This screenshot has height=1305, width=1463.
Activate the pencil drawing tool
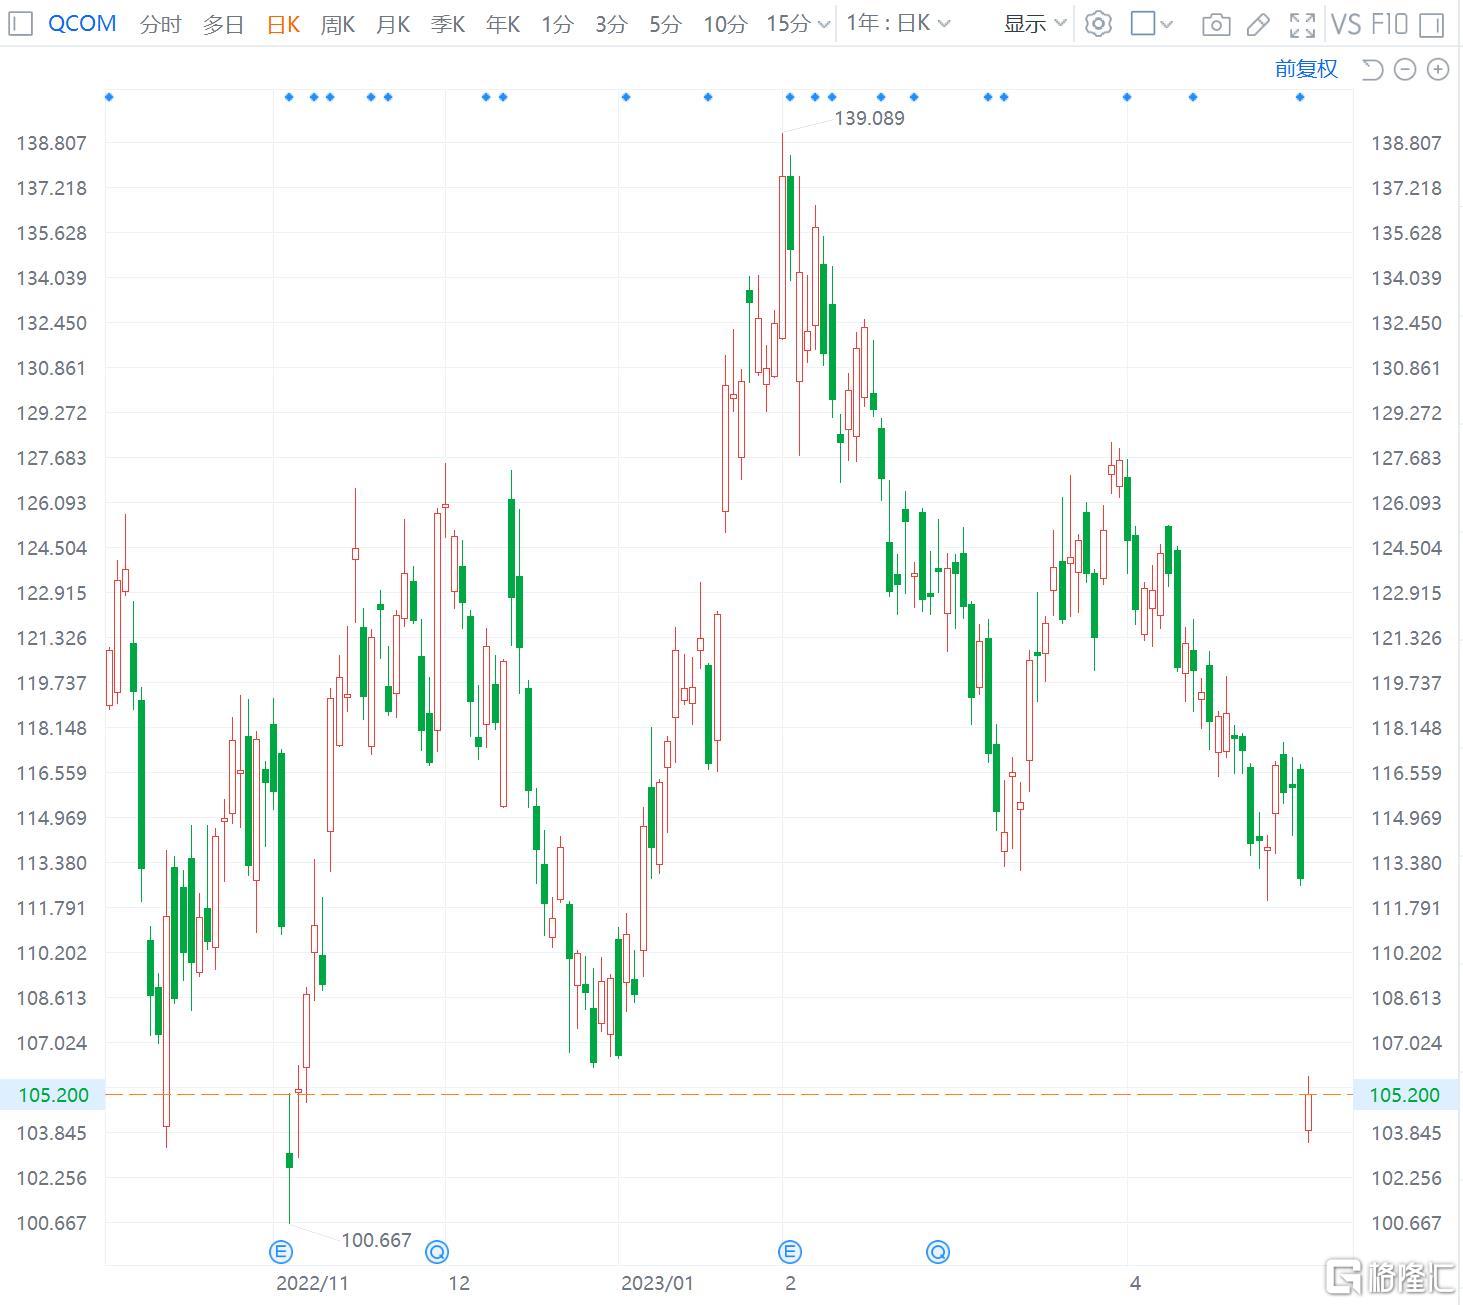coord(1259,24)
